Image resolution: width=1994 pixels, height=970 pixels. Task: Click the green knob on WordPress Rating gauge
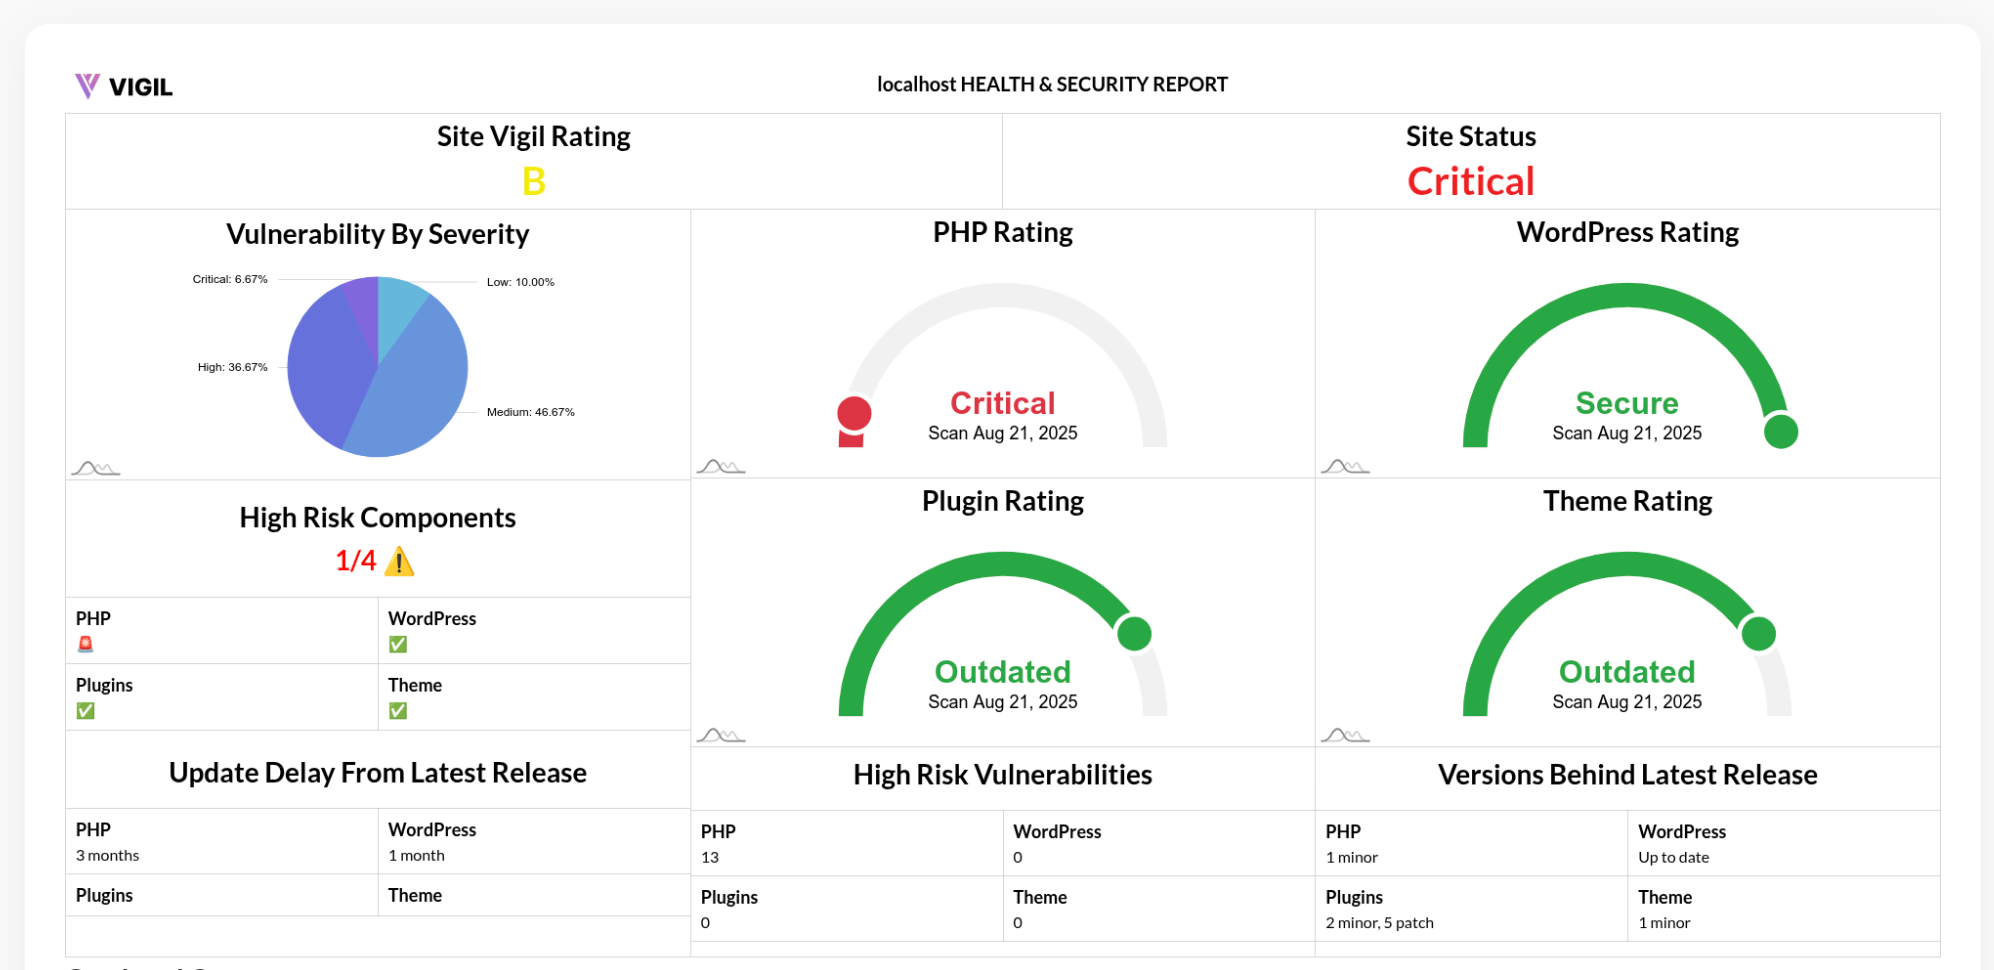(1780, 432)
